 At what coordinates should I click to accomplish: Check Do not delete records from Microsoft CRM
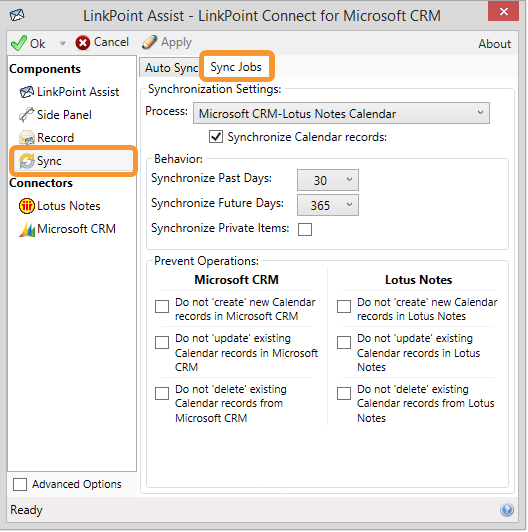pos(162,394)
